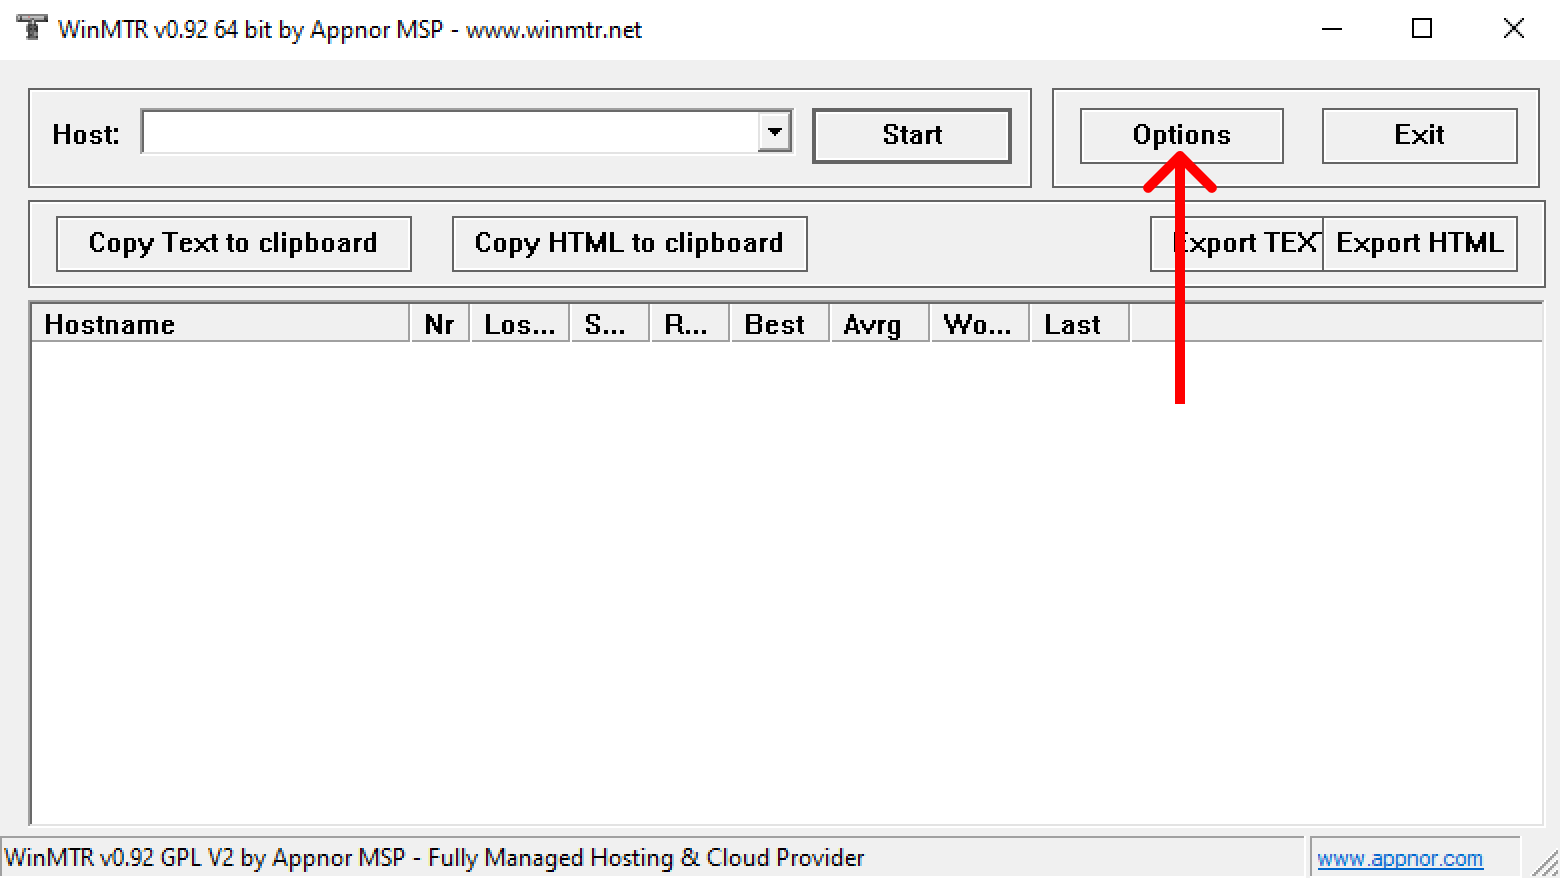Screen dimensions: 1560x878
Task: Click Copy HTML to clipboard
Action: (x=629, y=243)
